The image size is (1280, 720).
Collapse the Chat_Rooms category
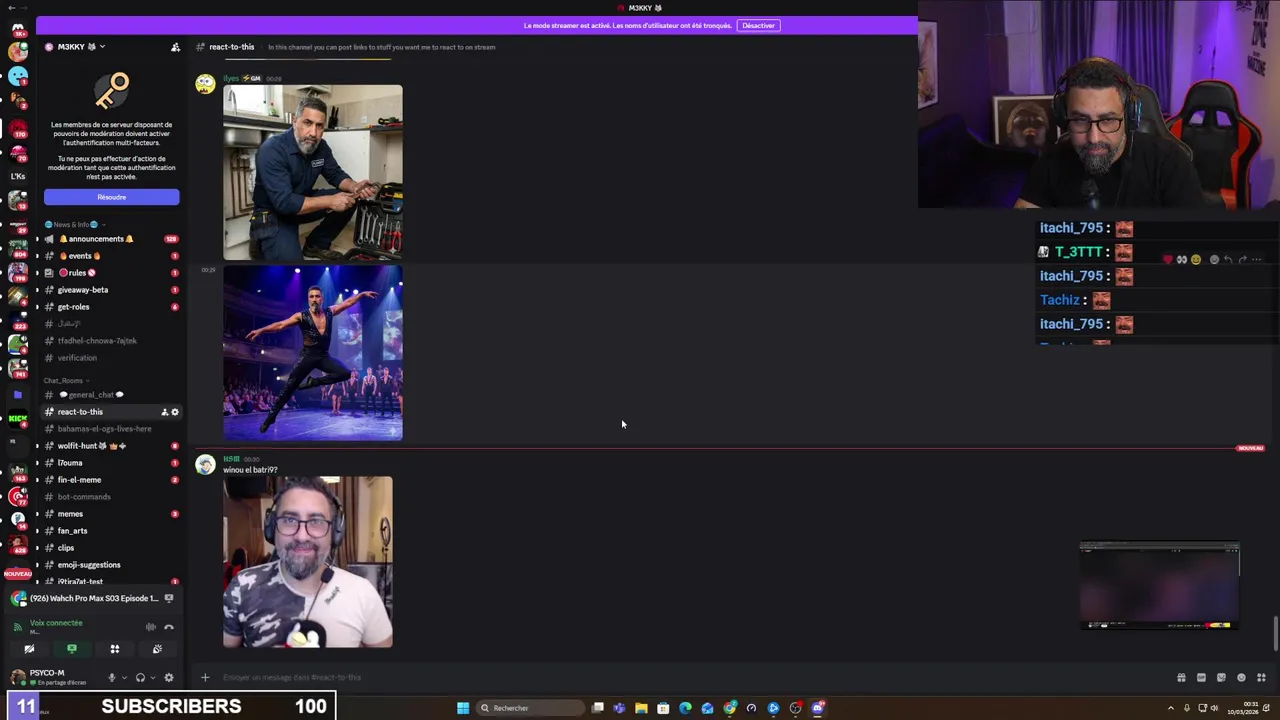(66, 380)
